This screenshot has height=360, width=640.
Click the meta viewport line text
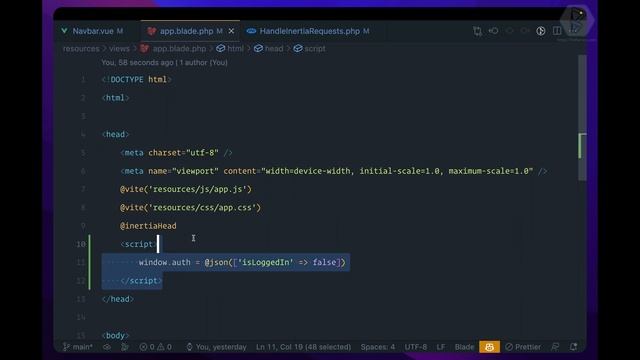point(333,171)
